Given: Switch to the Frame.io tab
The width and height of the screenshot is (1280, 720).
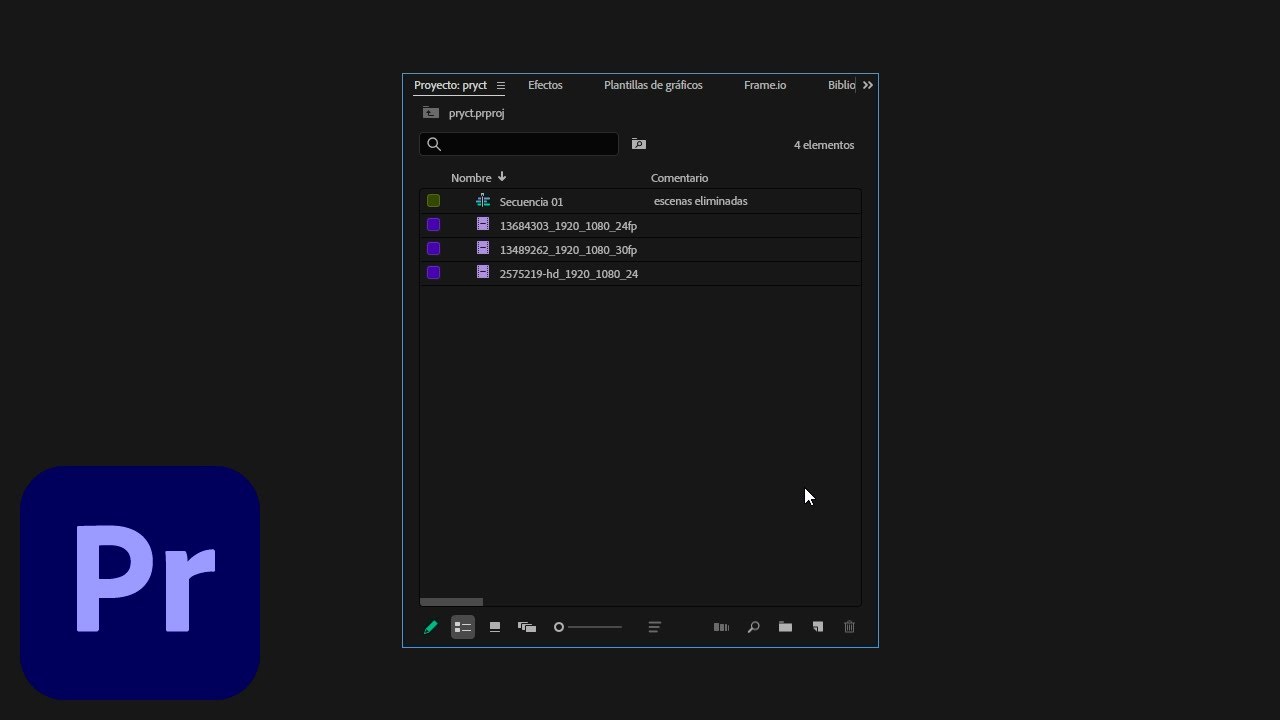Looking at the screenshot, I should pos(765,85).
